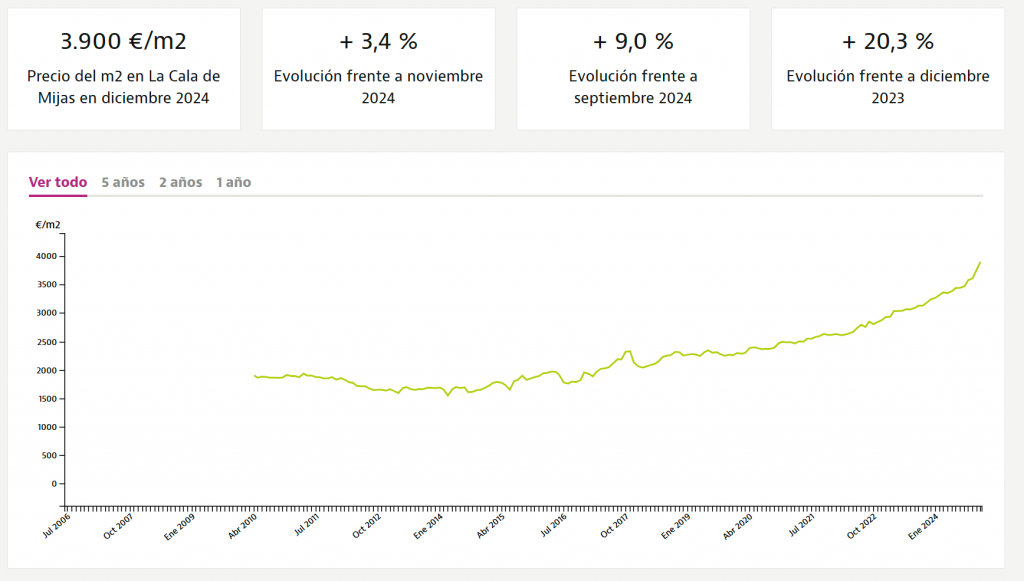Open the "1 año" tab
Image resolution: width=1024 pixels, height=581 pixels.
point(233,182)
